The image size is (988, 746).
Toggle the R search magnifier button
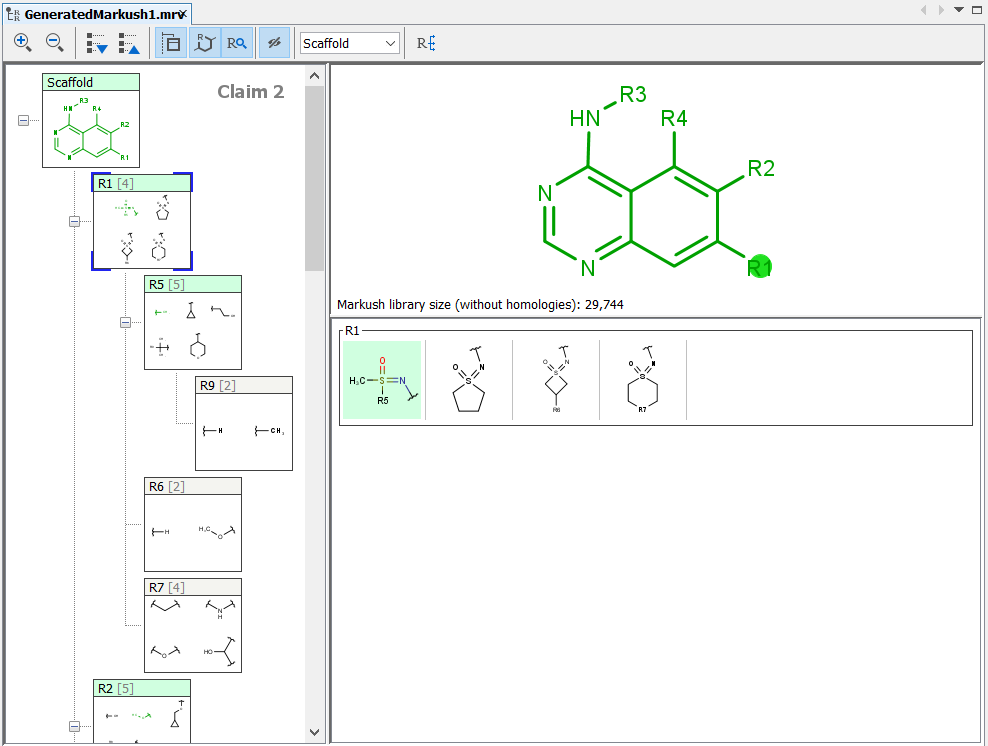click(237, 43)
